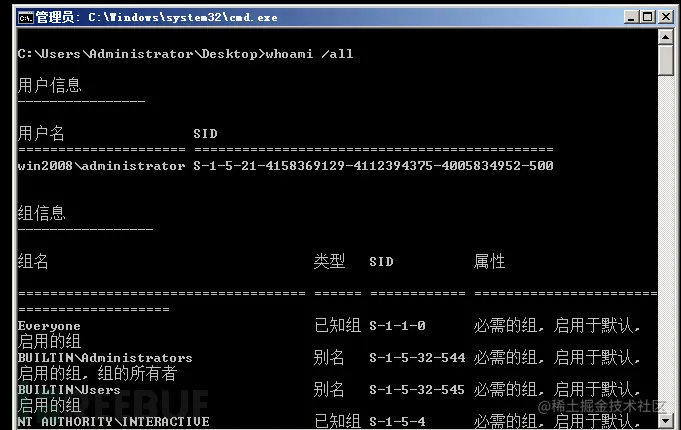Screen dimensions: 681x430
Task: Click the group table SID header
Action: 381,262
